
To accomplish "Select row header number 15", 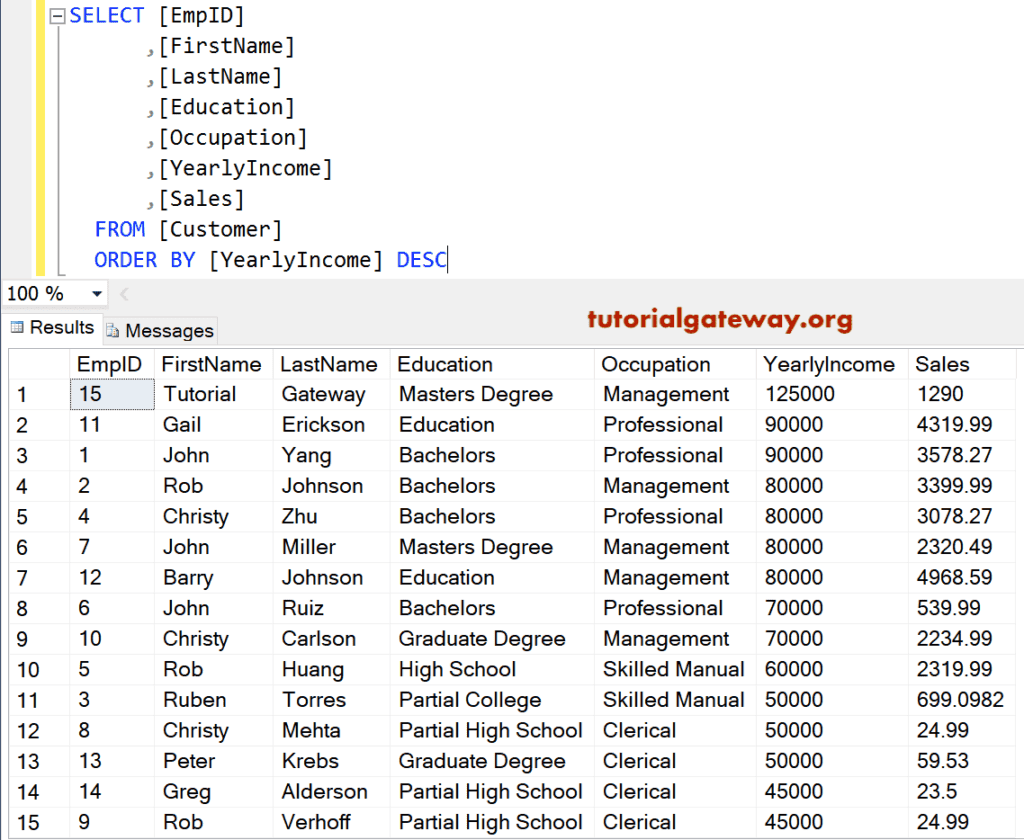I will (39, 822).
